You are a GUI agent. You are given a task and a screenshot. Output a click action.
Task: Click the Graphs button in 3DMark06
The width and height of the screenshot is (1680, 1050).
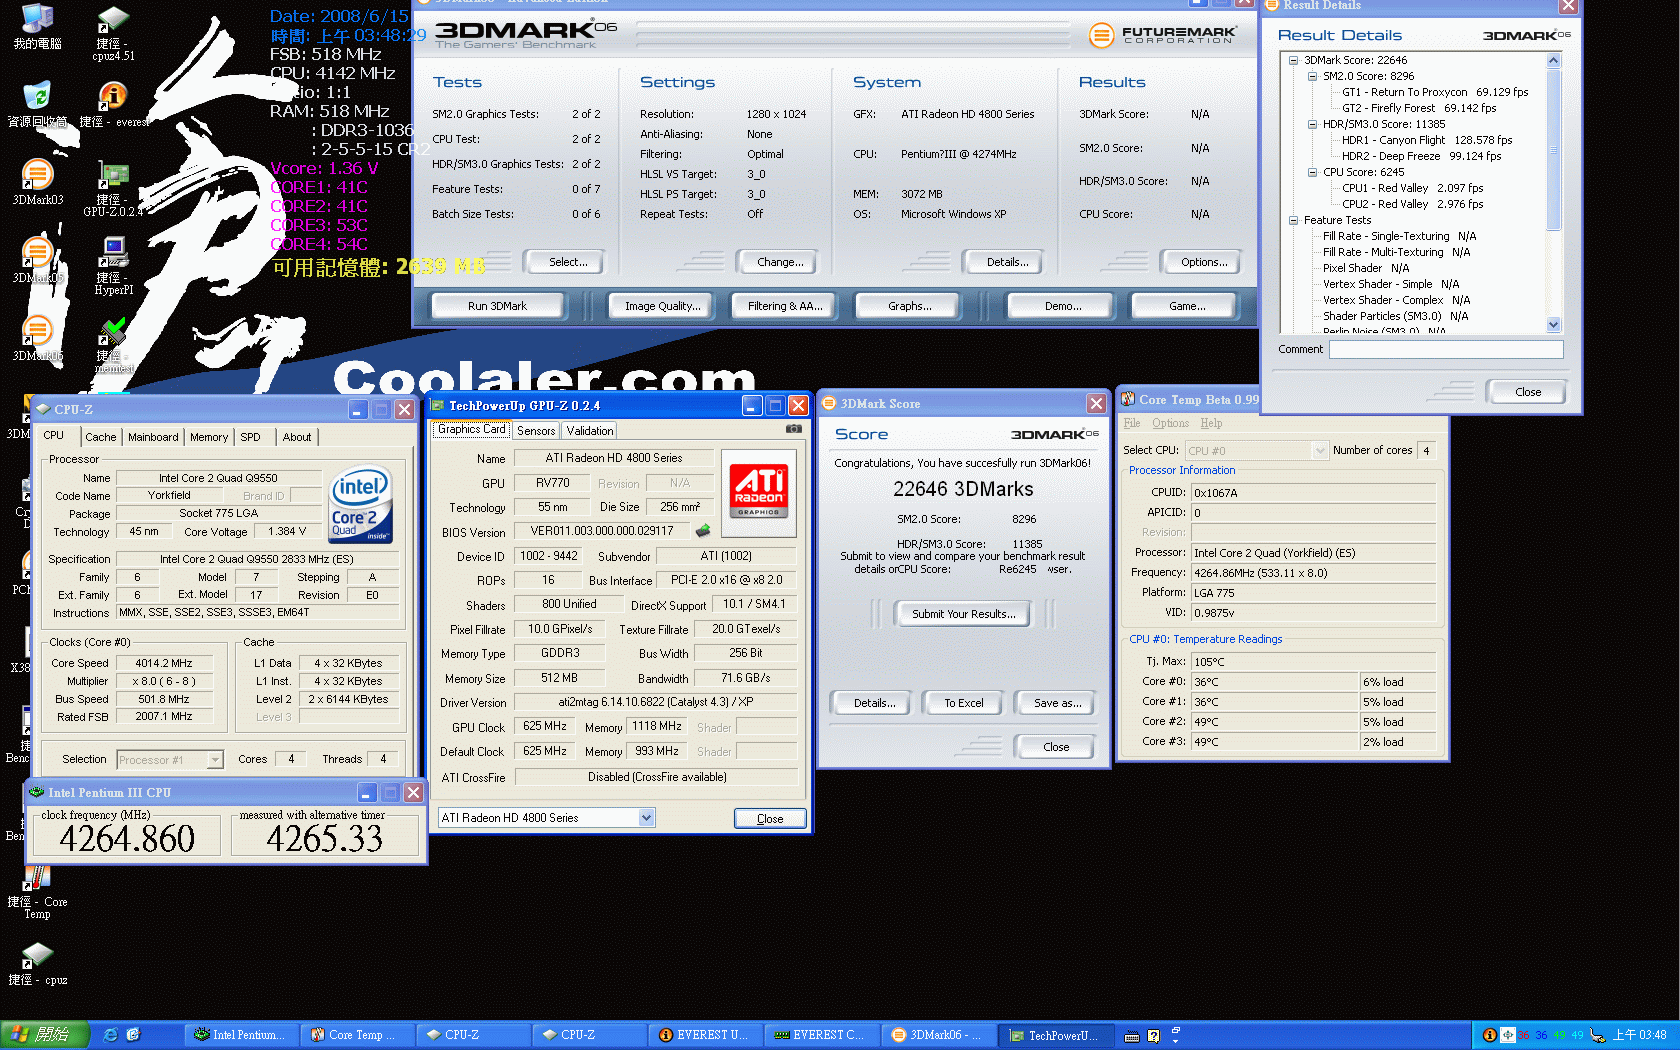point(909,306)
